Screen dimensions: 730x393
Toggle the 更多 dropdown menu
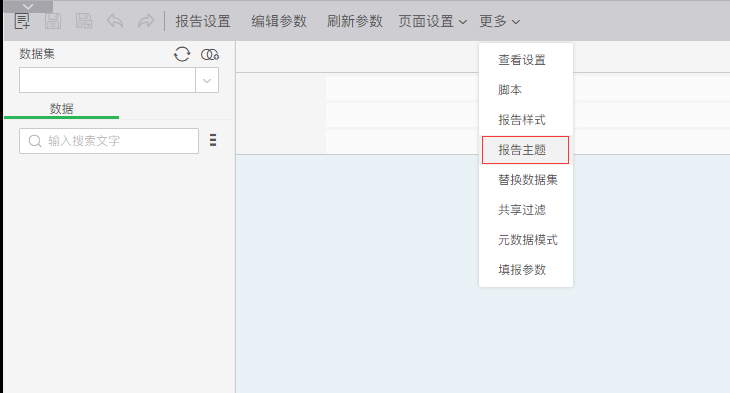pyautogui.click(x=500, y=21)
